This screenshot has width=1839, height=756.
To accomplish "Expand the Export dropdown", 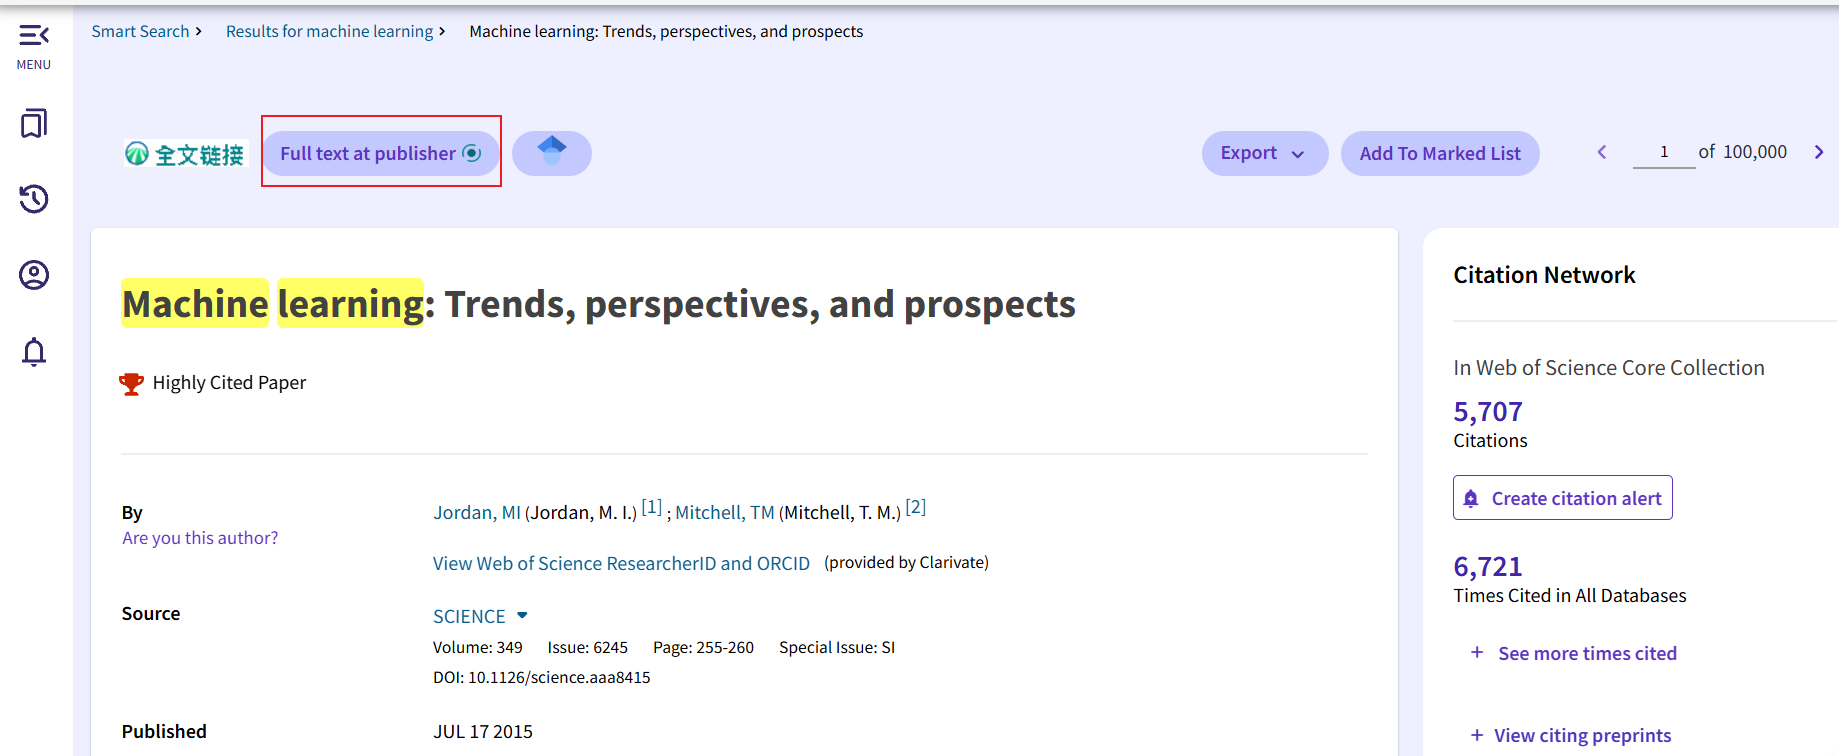I will (1264, 153).
